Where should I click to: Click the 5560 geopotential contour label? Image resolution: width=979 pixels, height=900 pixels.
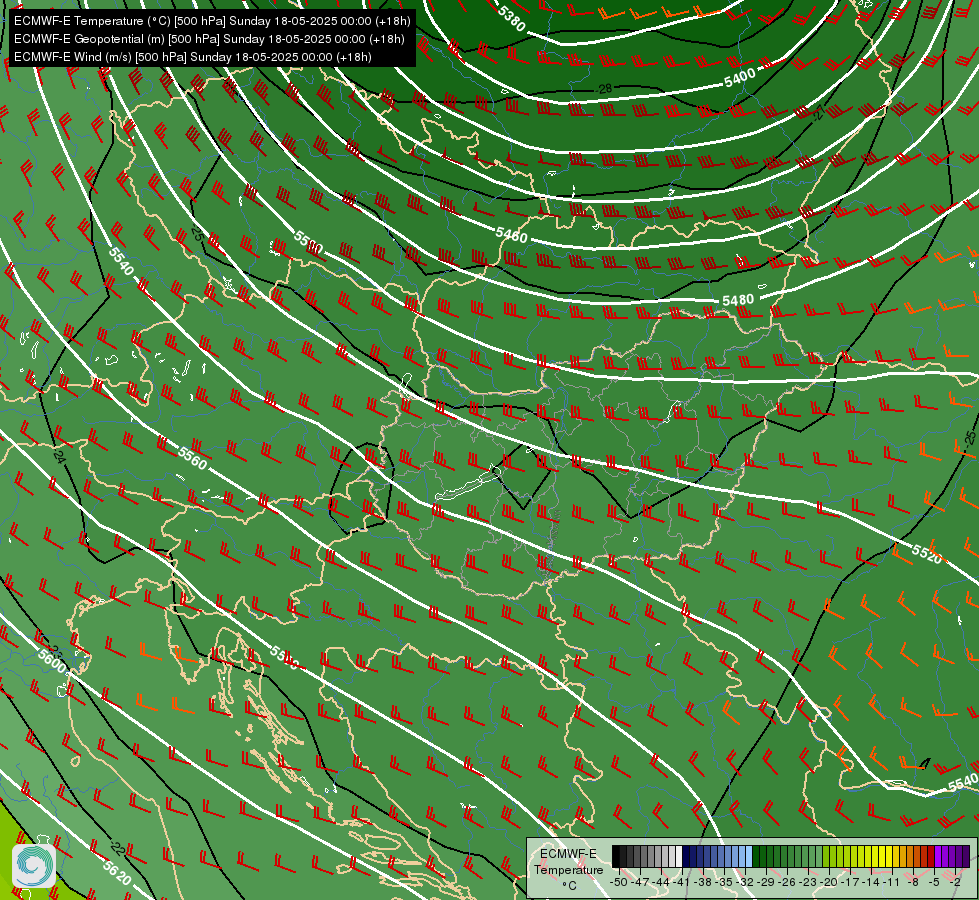(x=192, y=458)
